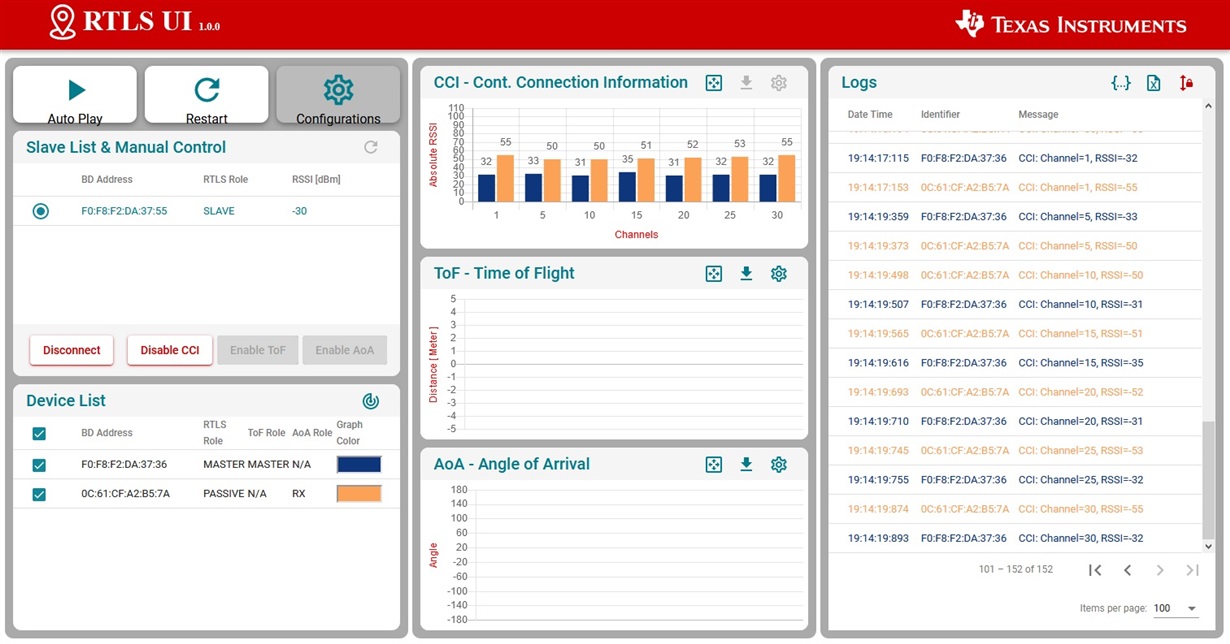Select log row 19:14:17:115
The height and width of the screenshot is (644, 1230).
point(1015,158)
